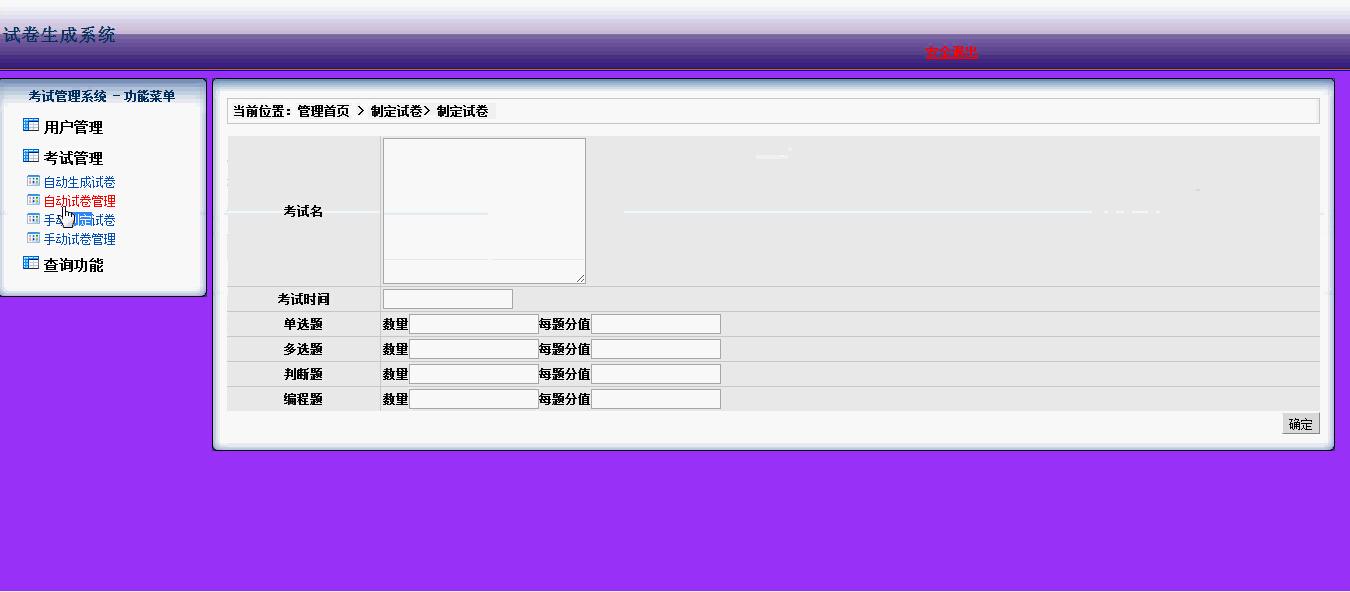
Task: Click the small icon beside 自动试卷管理
Action: (33, 200)
